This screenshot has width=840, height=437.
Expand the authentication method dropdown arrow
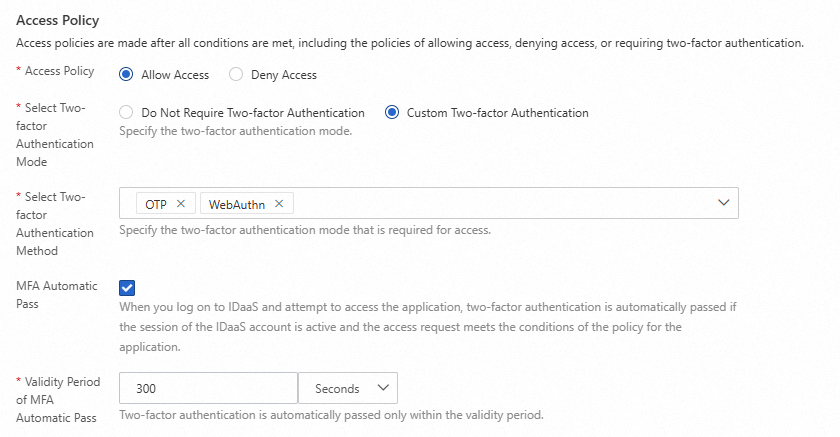point(724,203)
